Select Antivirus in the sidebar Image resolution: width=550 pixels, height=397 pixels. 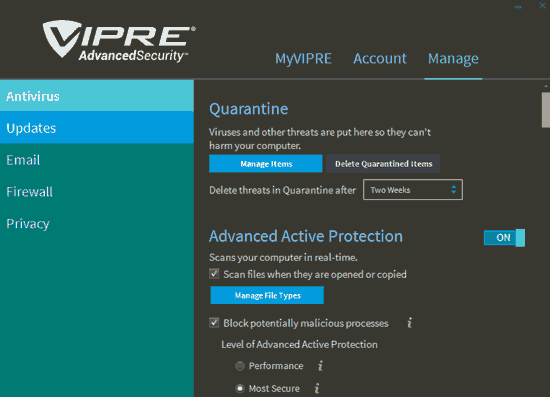97,96
